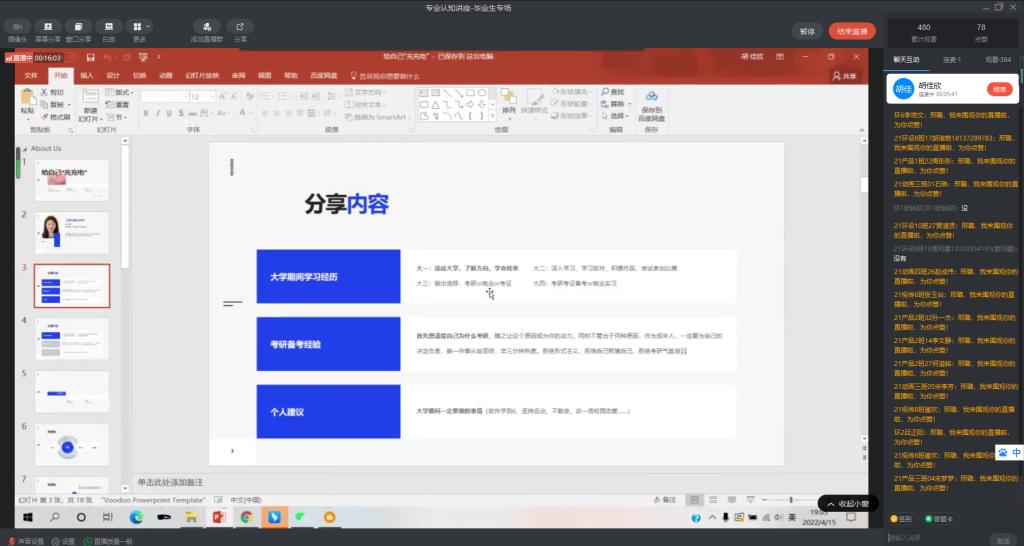The width and height of the screenshot is (1024, 546).
Task: Click the add live group (添加直播群) icon
Action: [205, 27]
